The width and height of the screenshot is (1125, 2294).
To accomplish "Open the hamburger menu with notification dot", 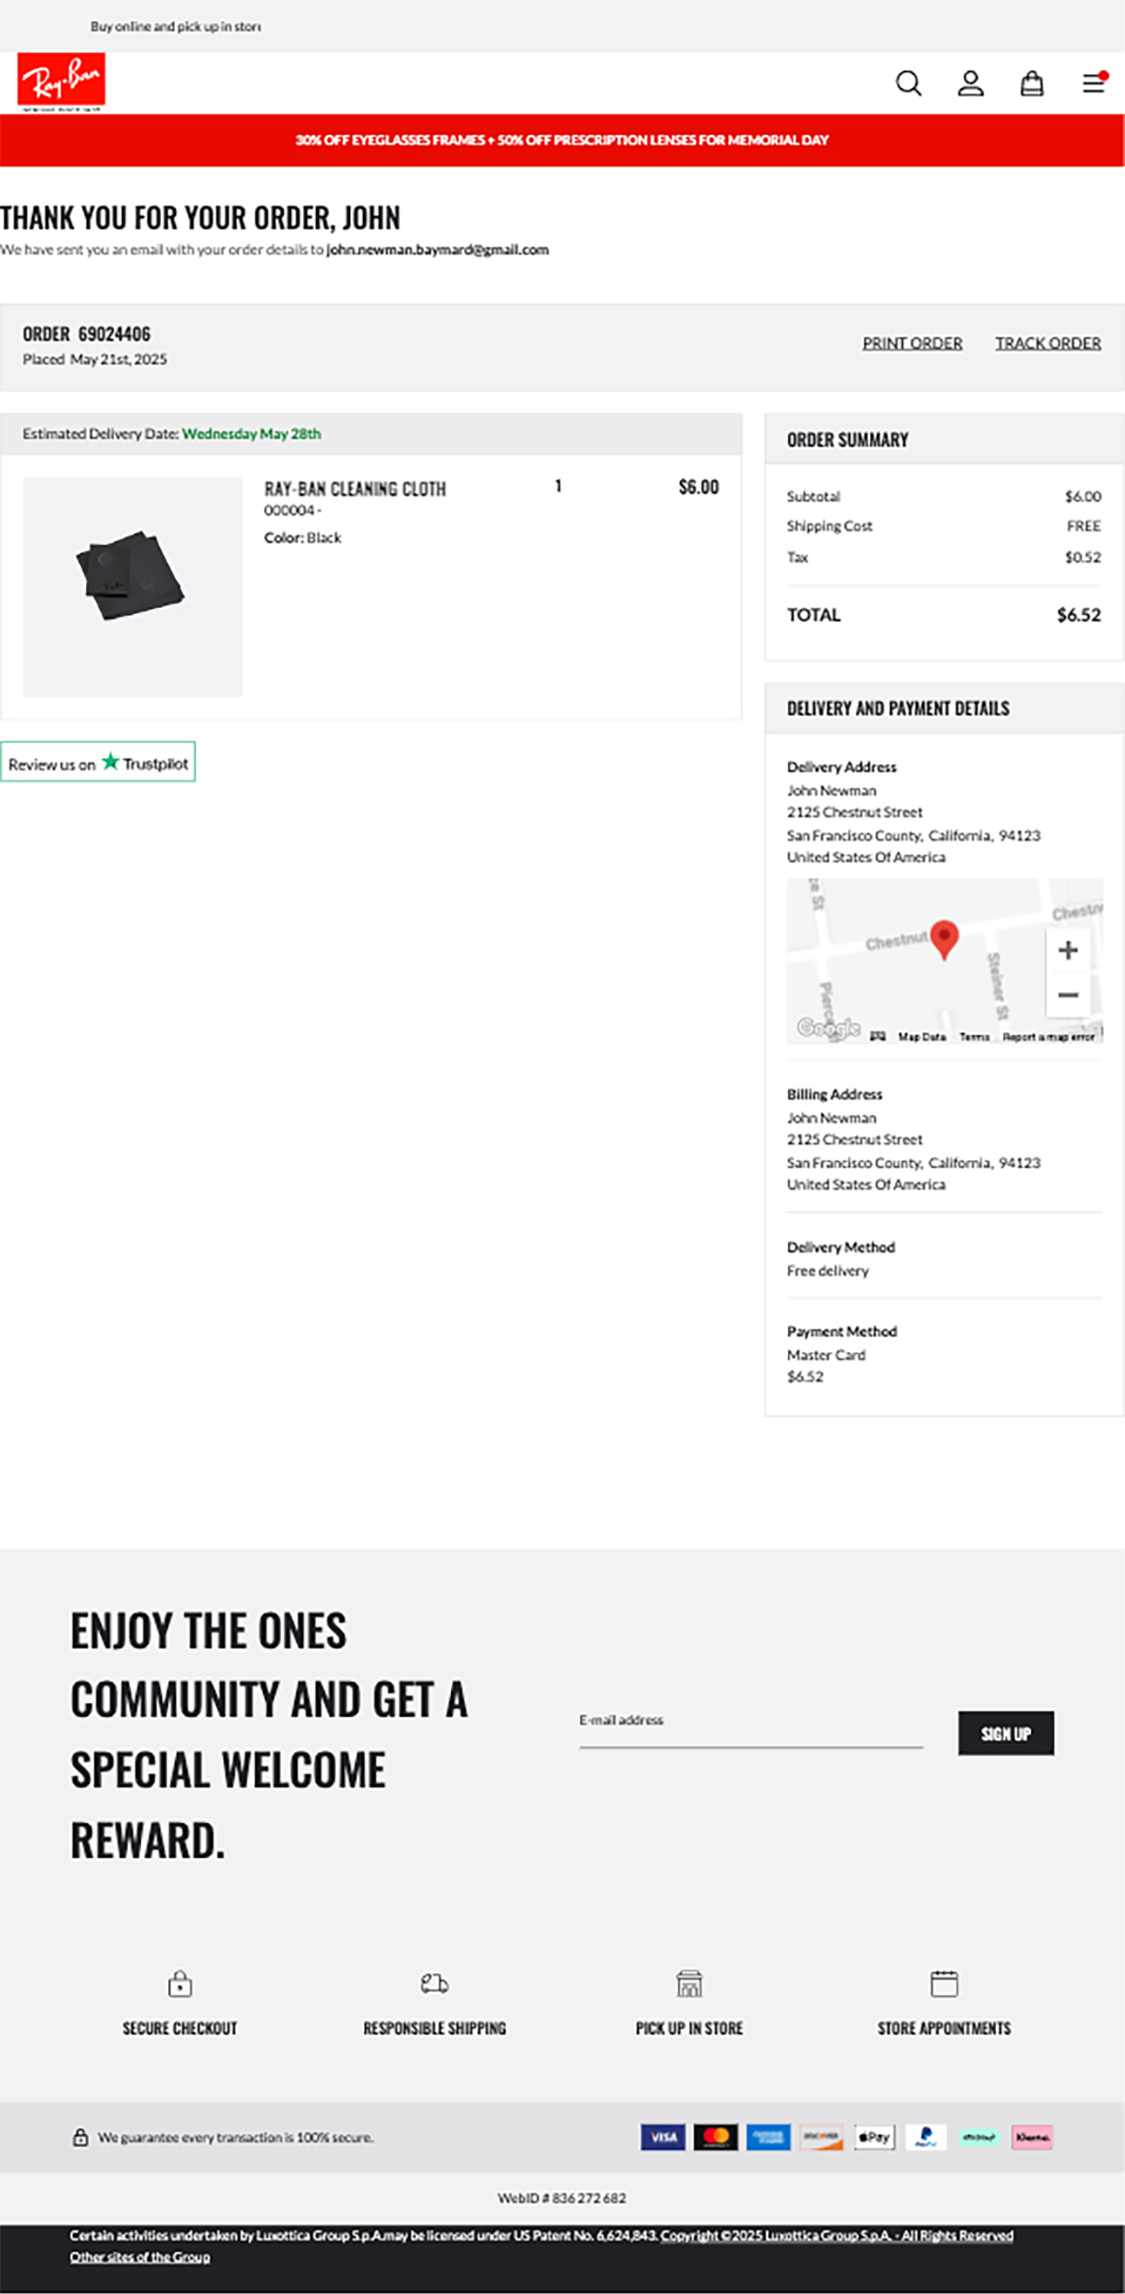I will point(1093,84).
